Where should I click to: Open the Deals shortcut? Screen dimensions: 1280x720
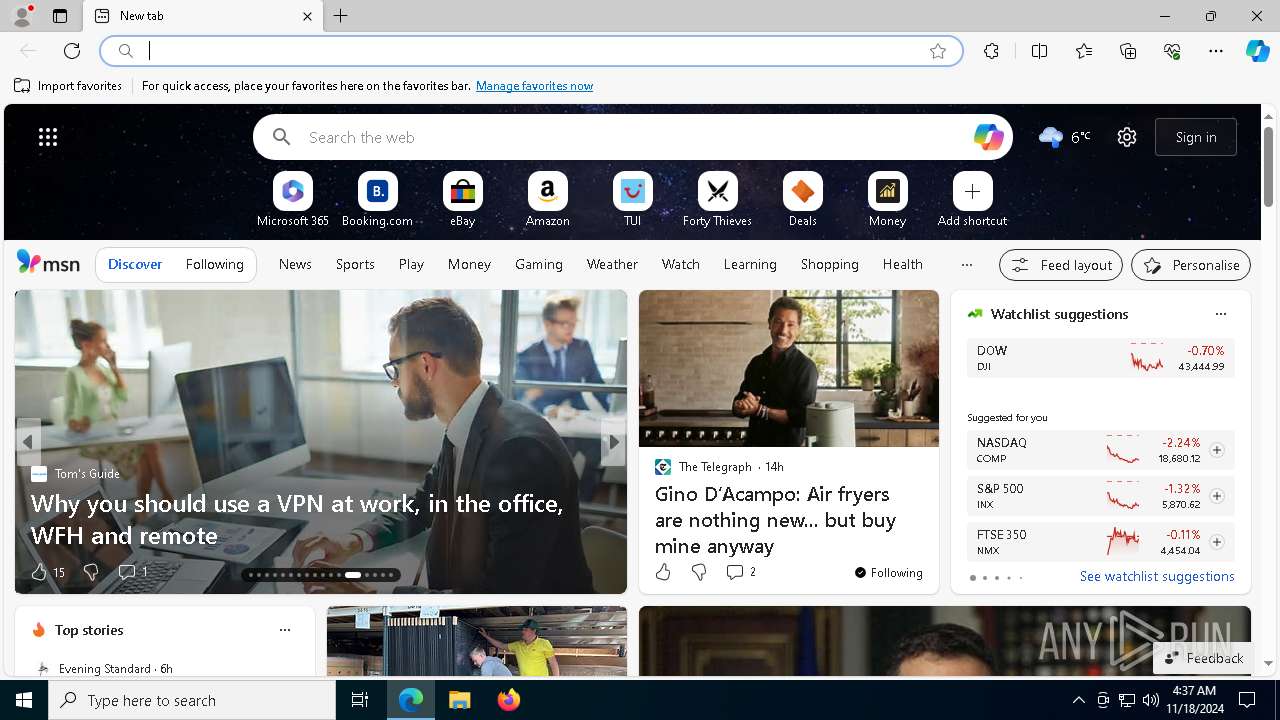tap(802, 200)
